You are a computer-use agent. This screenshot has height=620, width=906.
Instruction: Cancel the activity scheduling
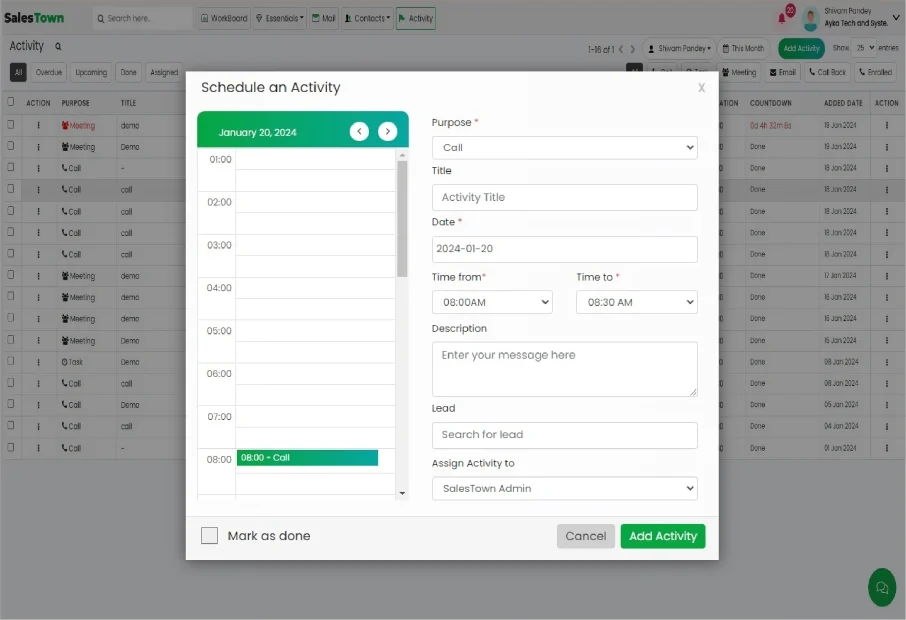[585, 536]
